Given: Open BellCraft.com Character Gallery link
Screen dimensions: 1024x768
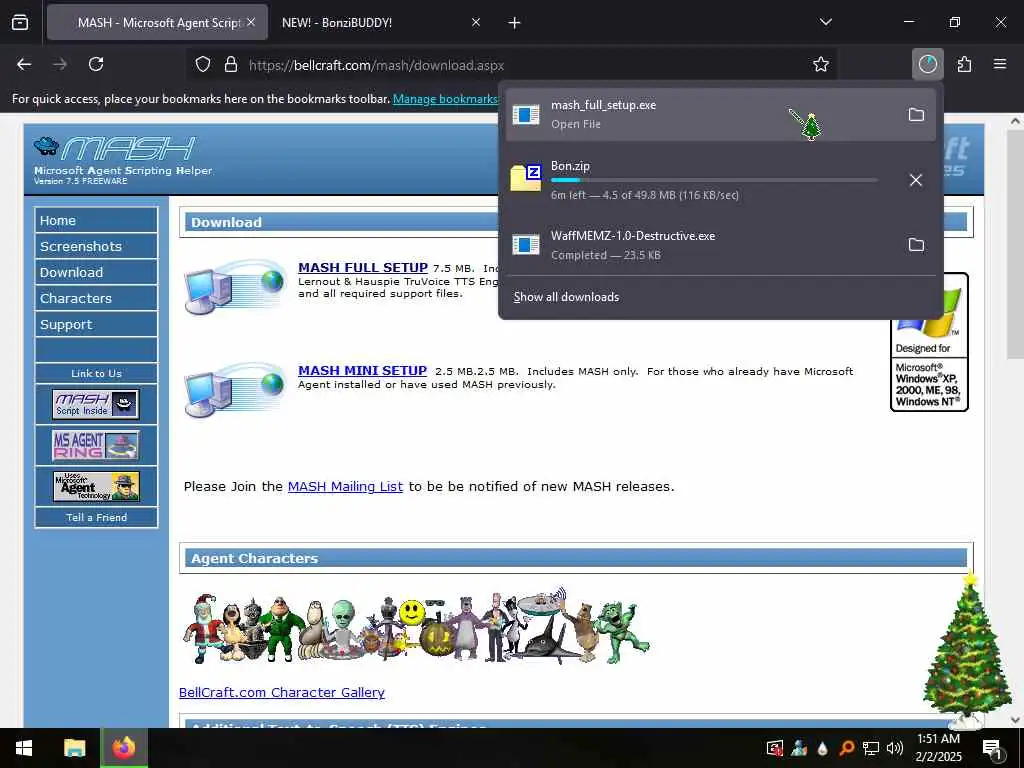Looking at the screenshot, I should coord(281,692).
